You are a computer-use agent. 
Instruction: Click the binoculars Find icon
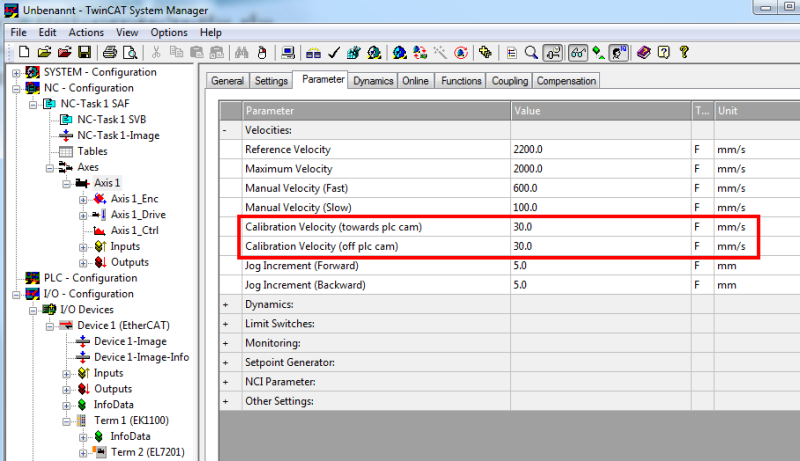click(x=241, y=52)
